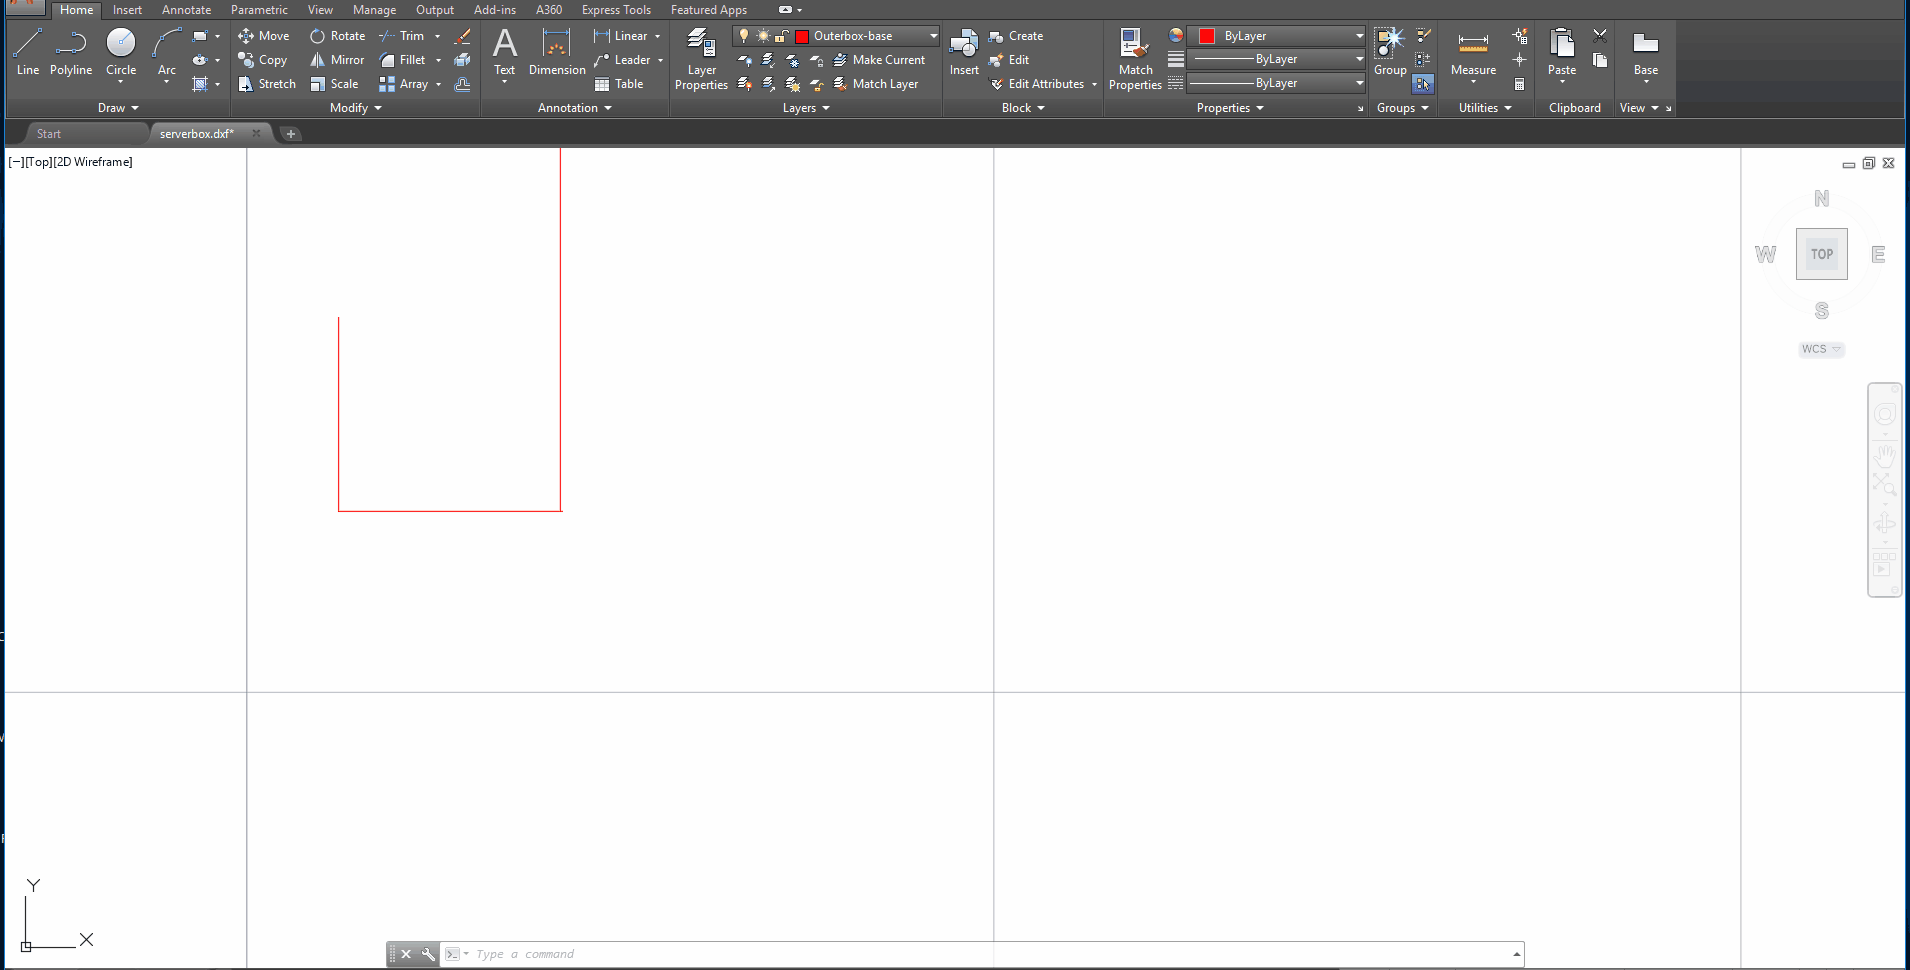1910x970 pixels.
Task: Toggle the WCS coordinate system selector
Action: 1821,349
